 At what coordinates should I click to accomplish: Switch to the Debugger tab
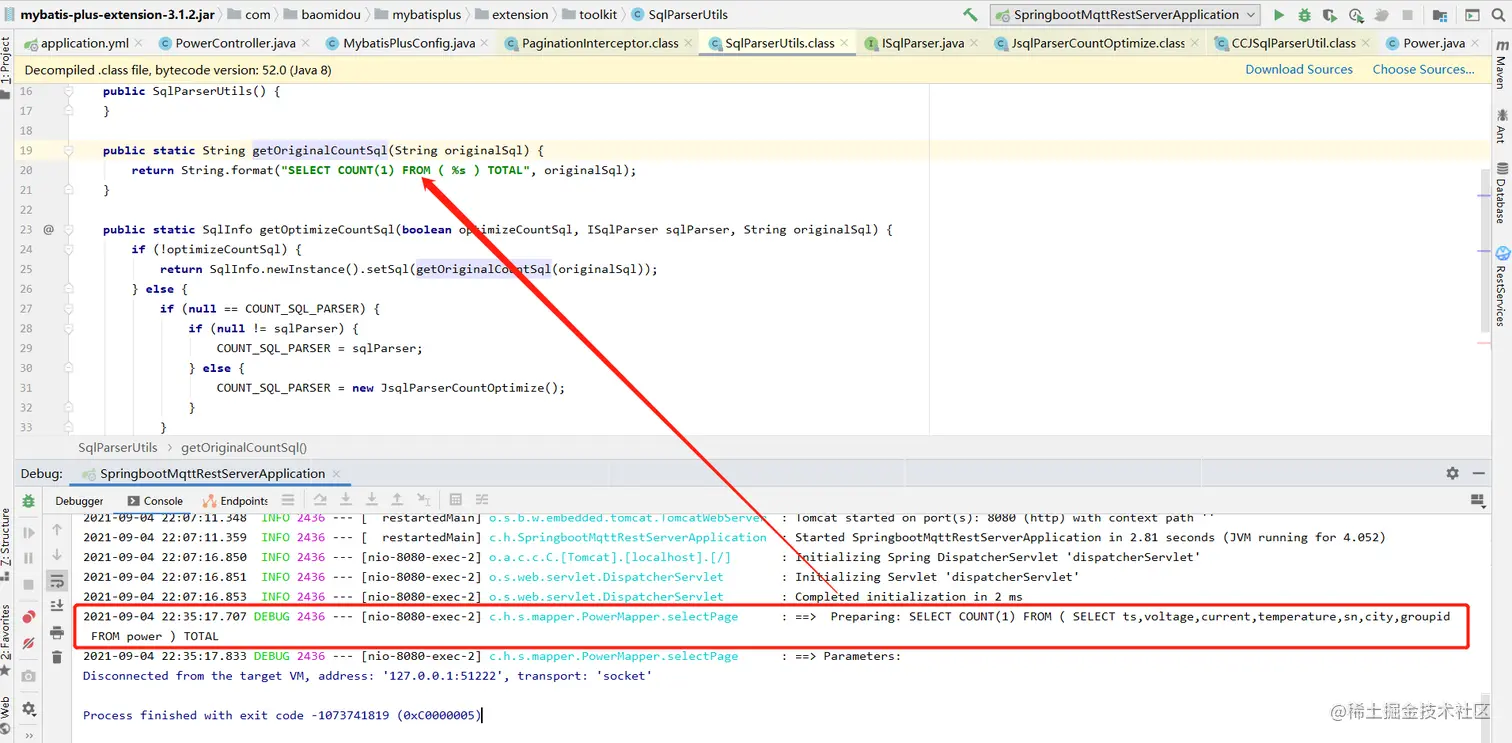pos(79,500)
